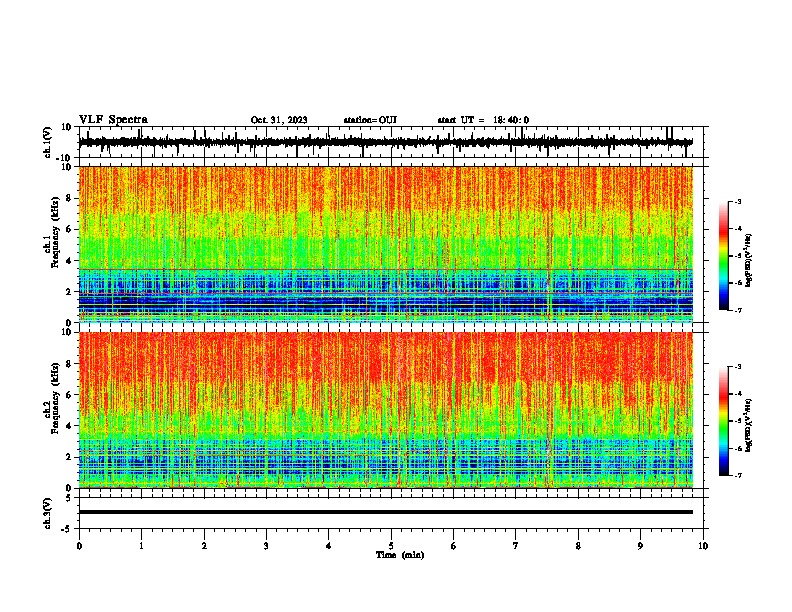792x612 pixels.
Task: Click the time axis tick label '7'
Action: coord(516,546)
